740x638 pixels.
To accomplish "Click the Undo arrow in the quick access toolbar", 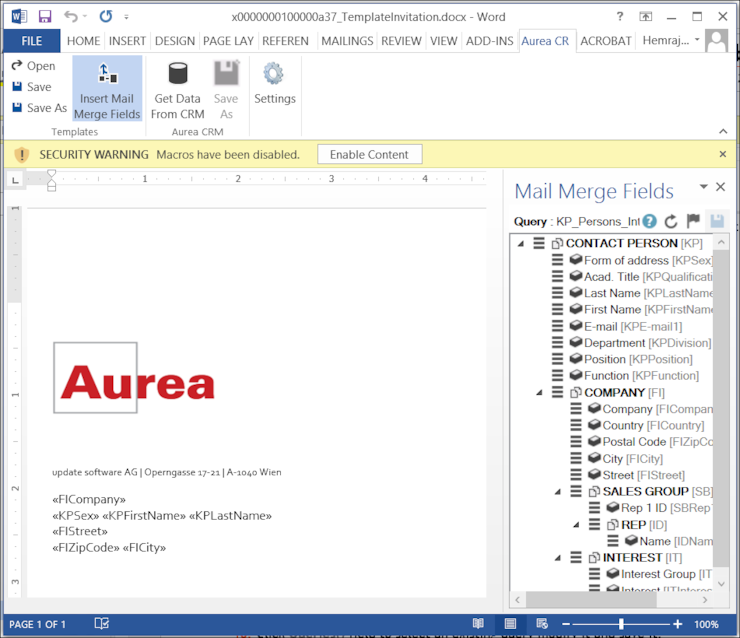I will pos(71,17).
